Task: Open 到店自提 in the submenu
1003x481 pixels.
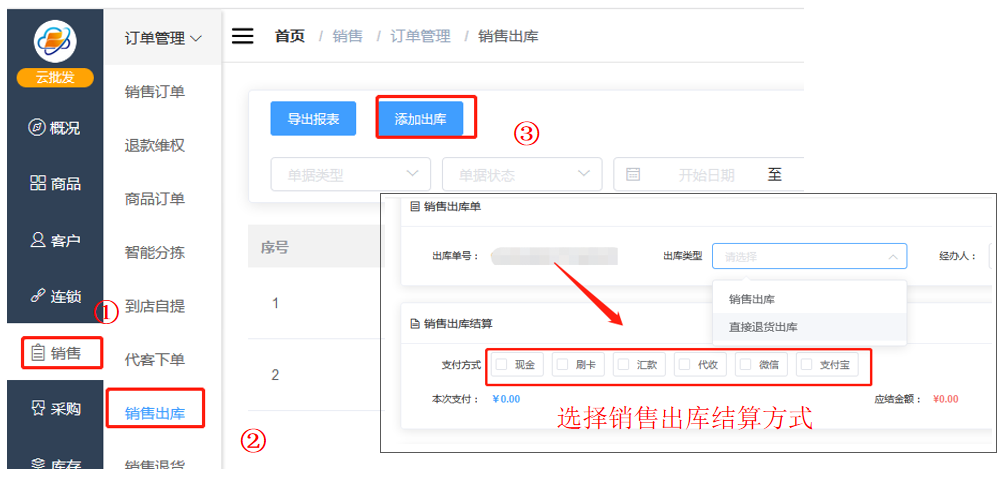Action: coord(155,306)
